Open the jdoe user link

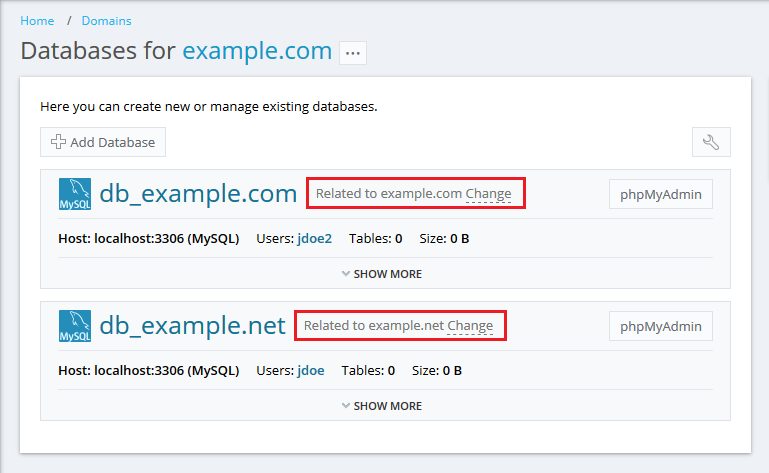click(x=310, y=370)
